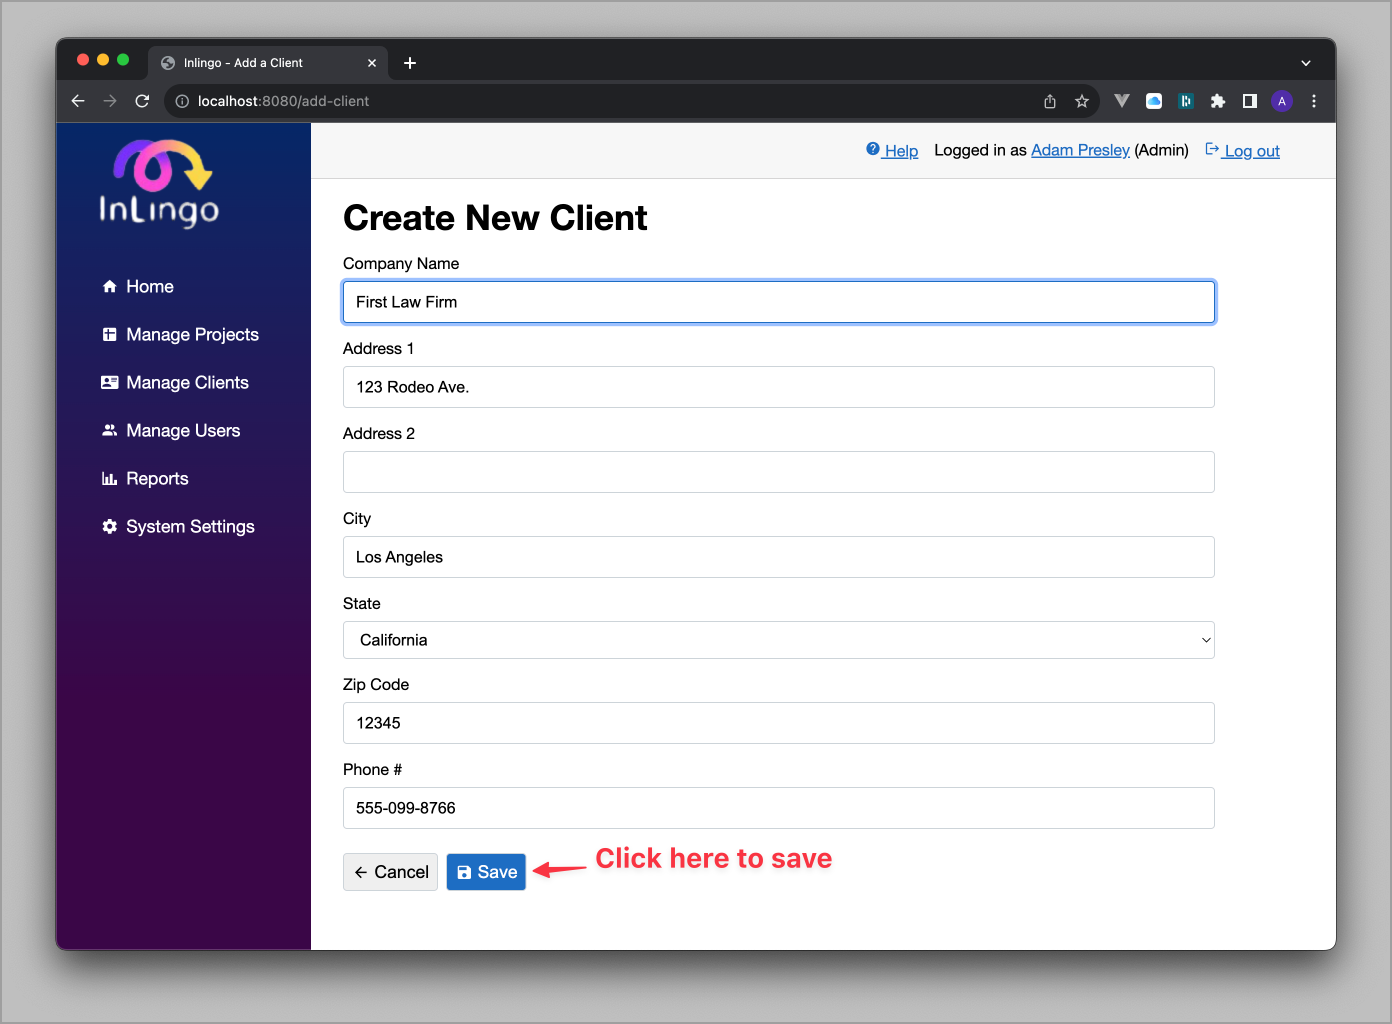Cancel creating the client

click(x=390, y=871)
